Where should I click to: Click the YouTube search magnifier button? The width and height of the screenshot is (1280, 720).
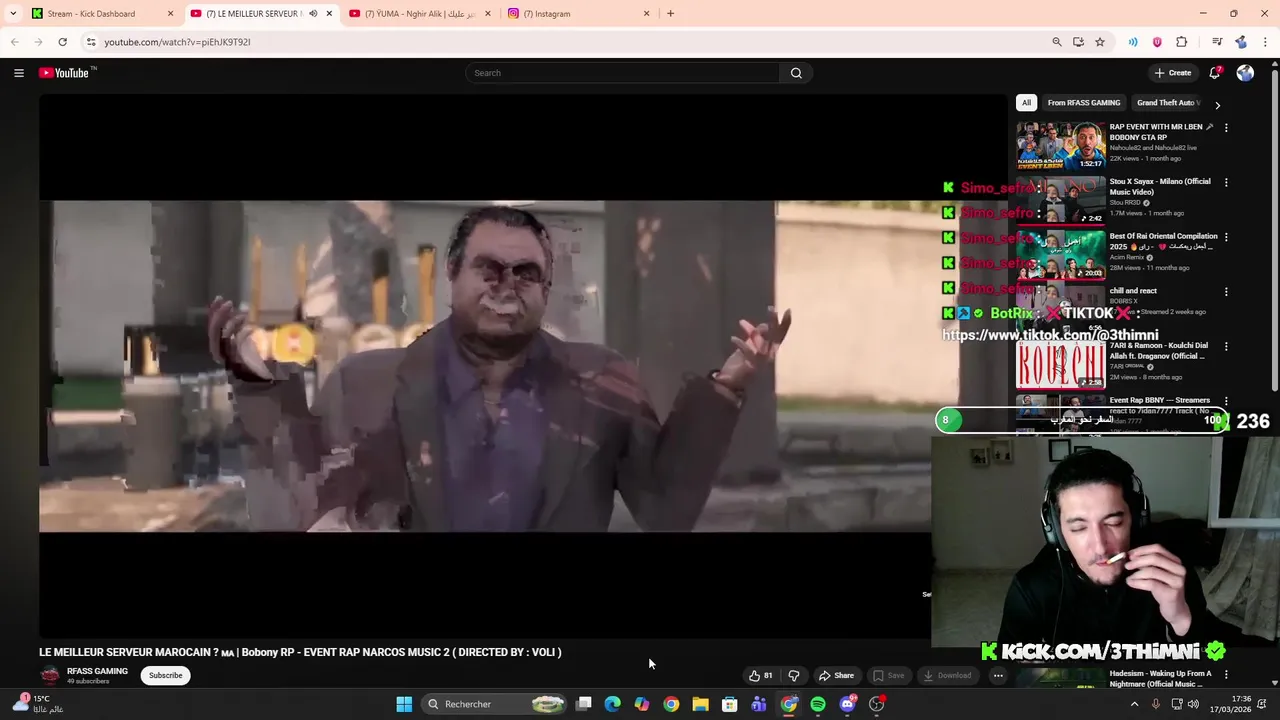click(x=796, y=73)
